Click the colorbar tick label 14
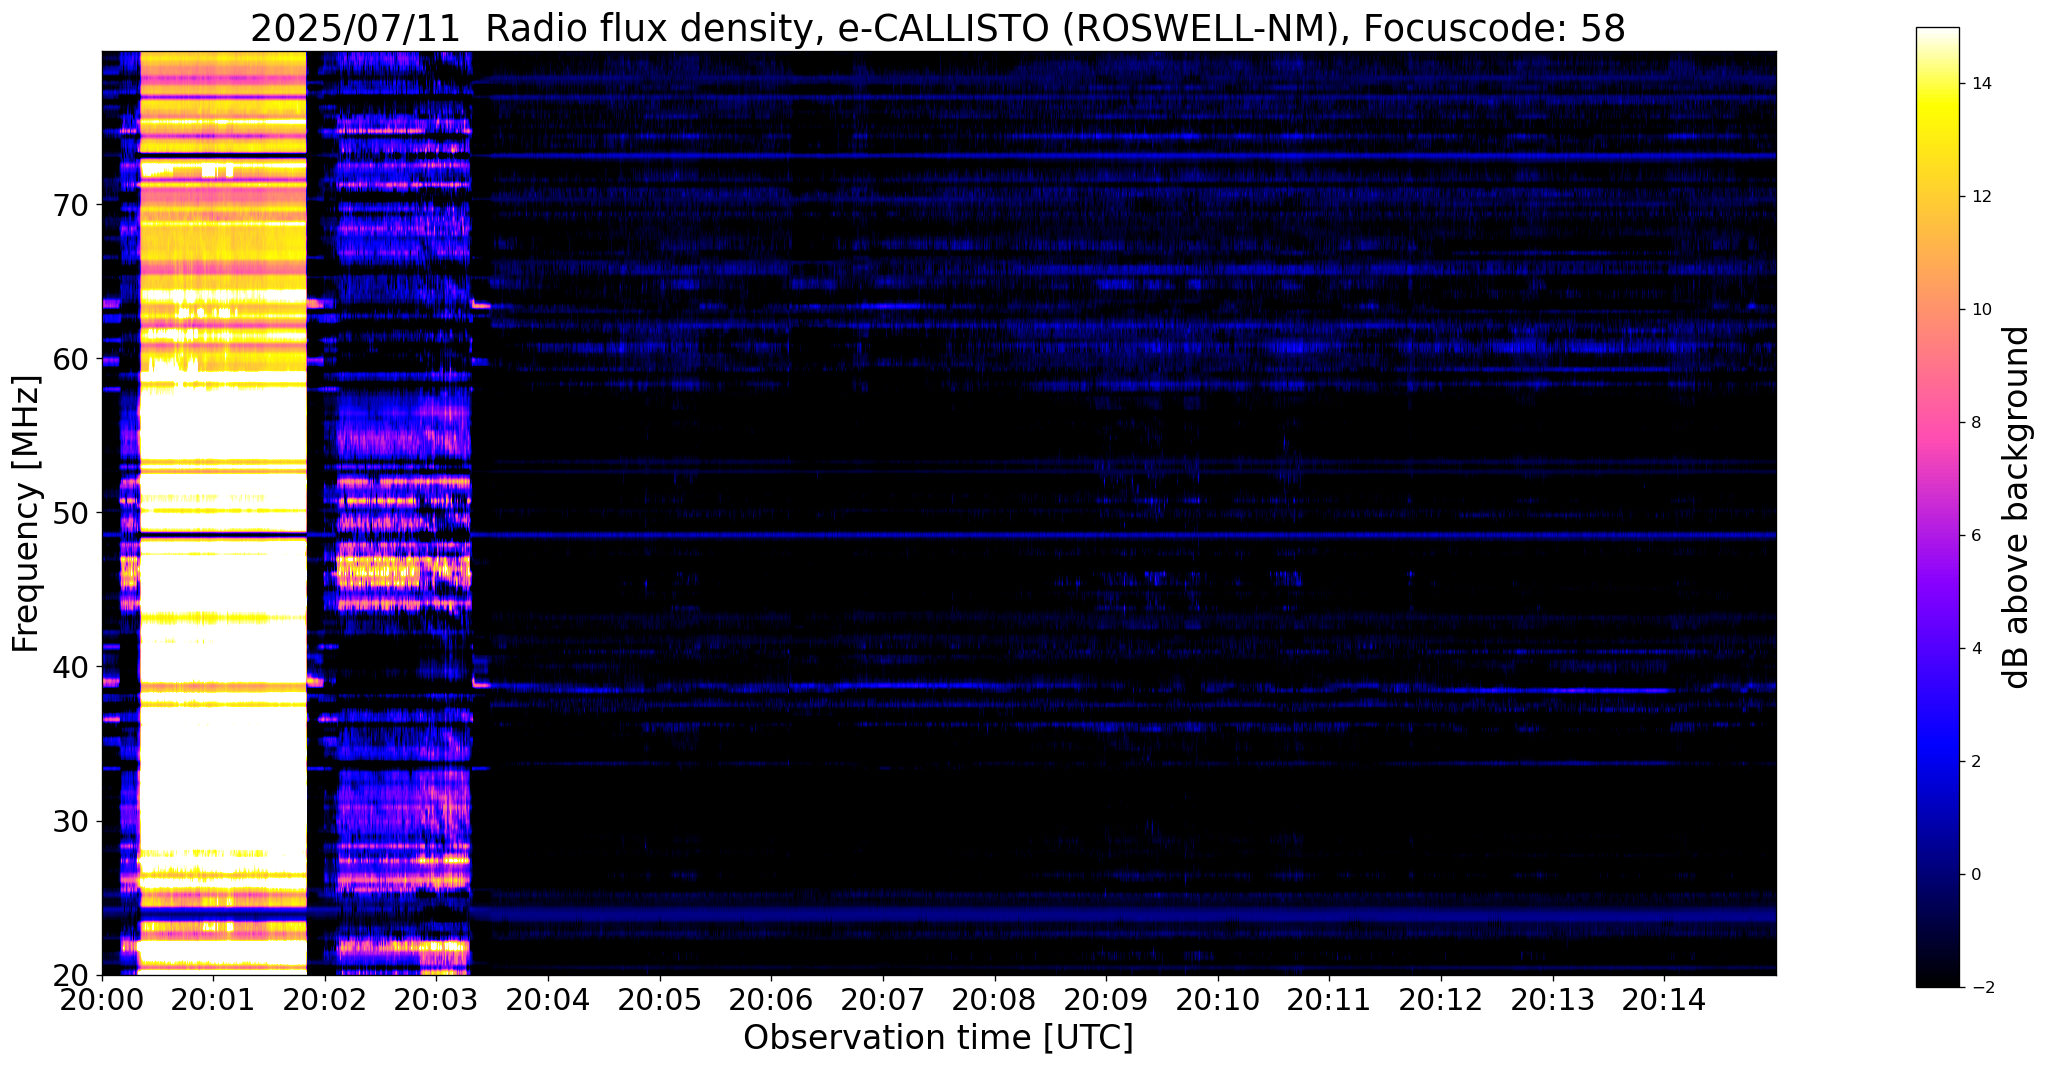The image size is (2047, 1067). pos(1980,84)
